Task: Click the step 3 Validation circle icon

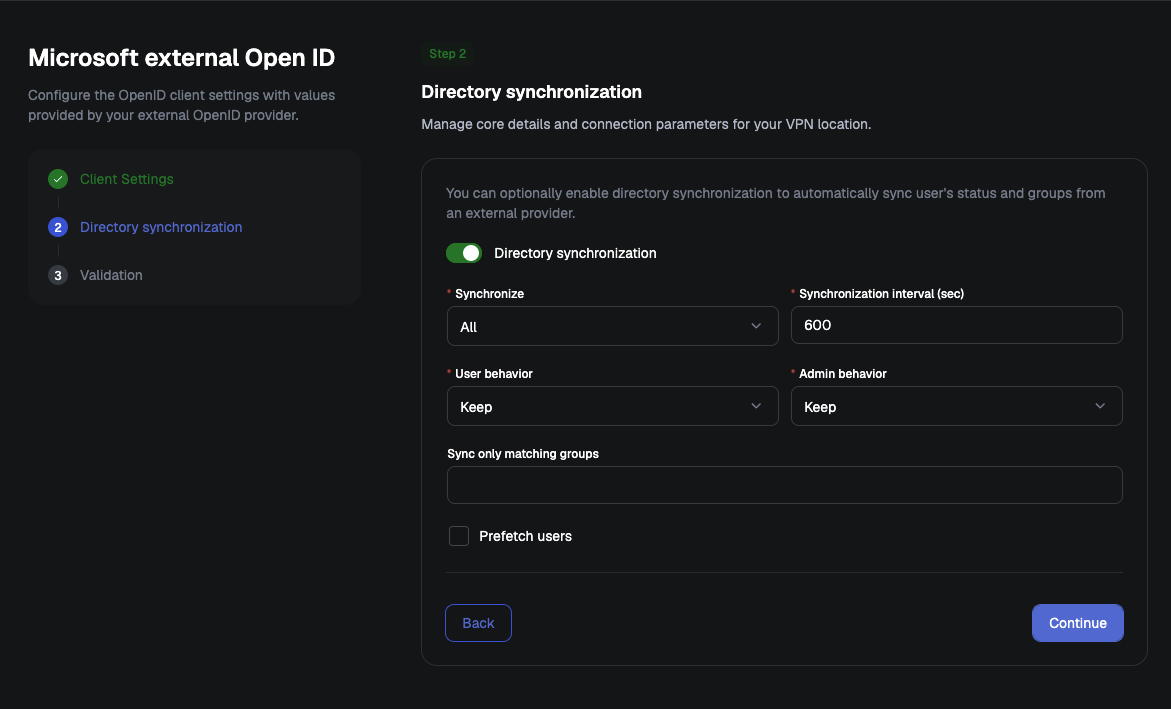Action: (58, 275)
